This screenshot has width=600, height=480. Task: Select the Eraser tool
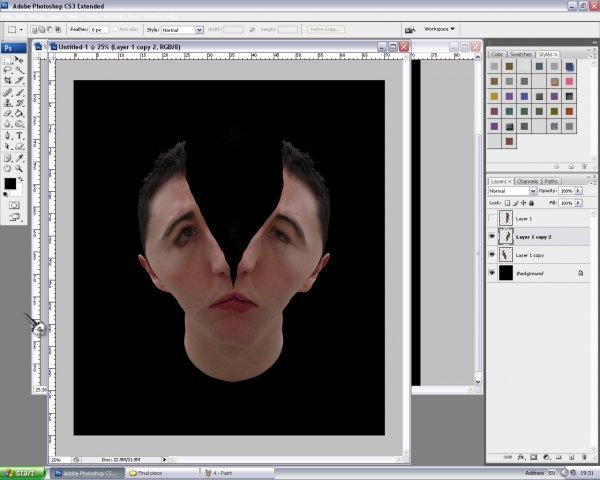point(8,113)
